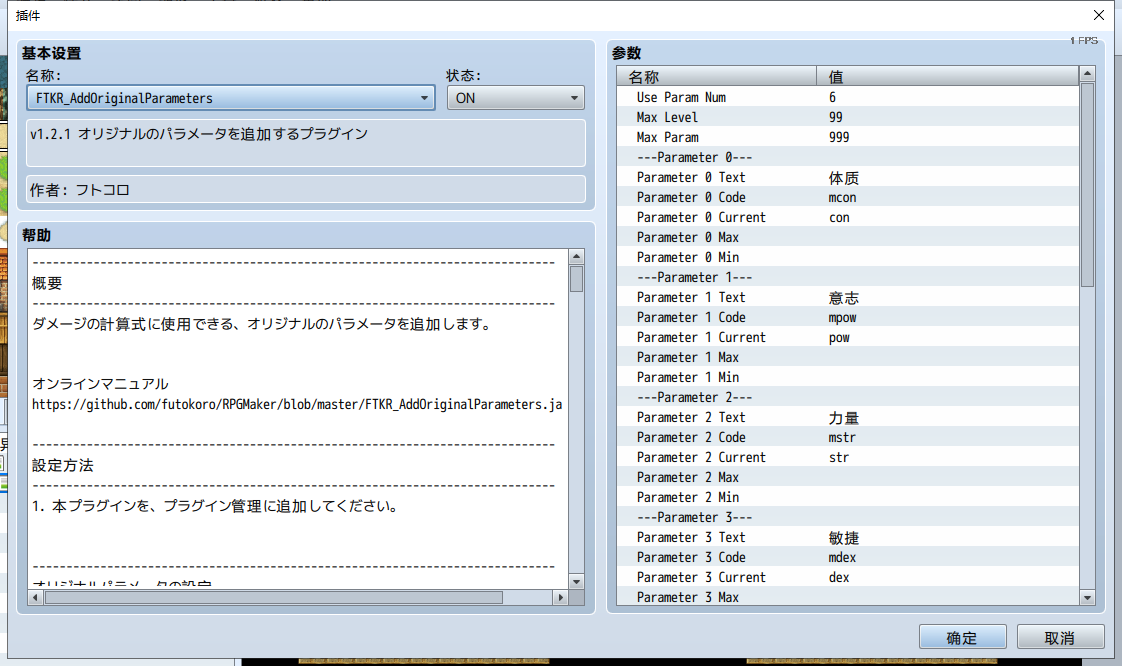Select the Parameter 3 Text row
Viewport: 1122px width, 666px height.
pyautogui.click(x=848, y=538)
